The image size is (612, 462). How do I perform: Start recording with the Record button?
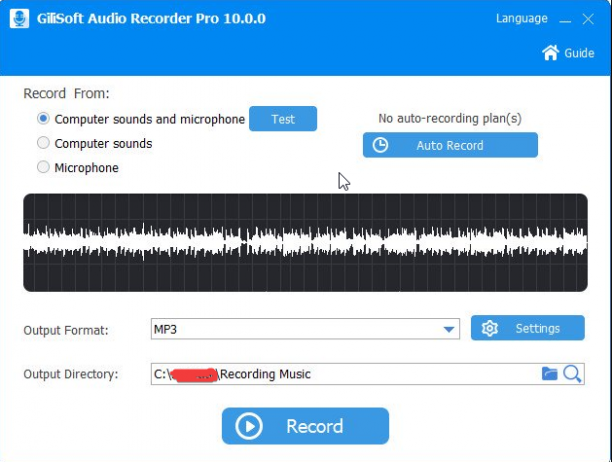(x=305, y=426)
